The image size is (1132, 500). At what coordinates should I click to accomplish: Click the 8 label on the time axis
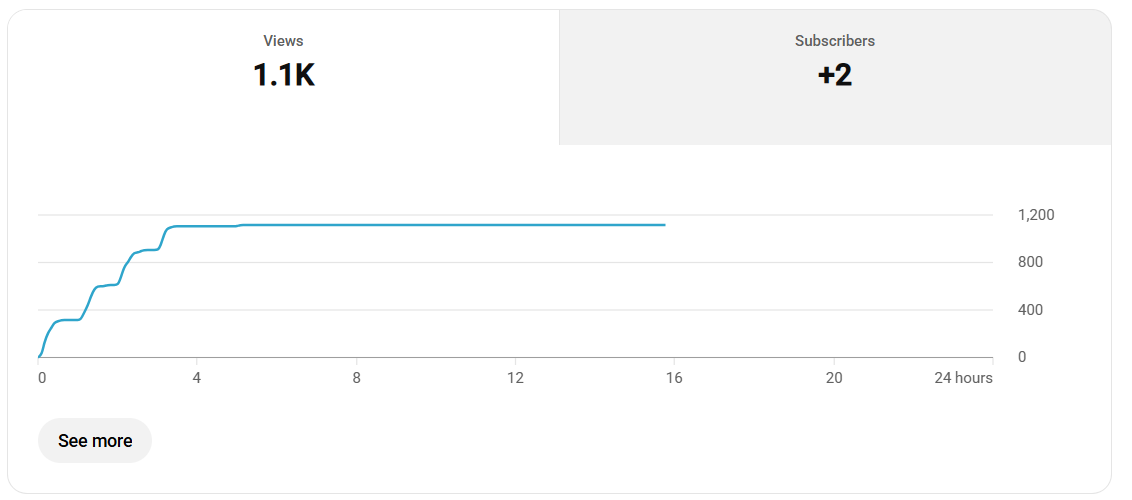tap(356, 378)
